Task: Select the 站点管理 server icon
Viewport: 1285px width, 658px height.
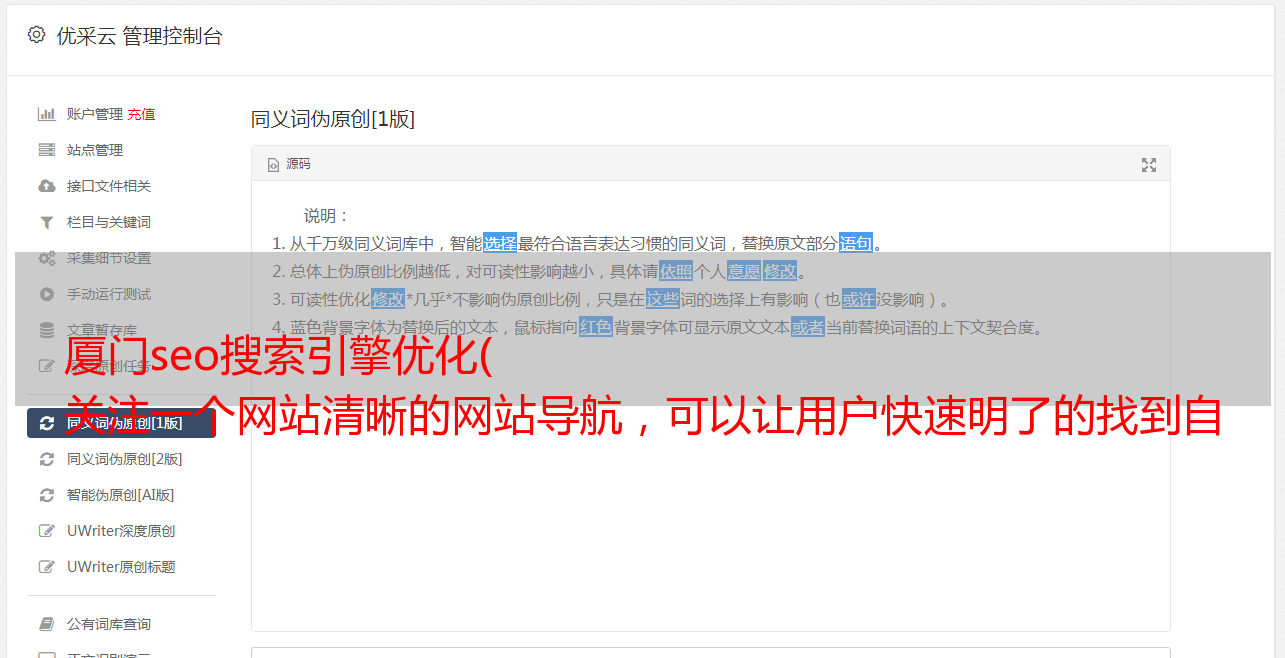Action: [x=46, y=150]
